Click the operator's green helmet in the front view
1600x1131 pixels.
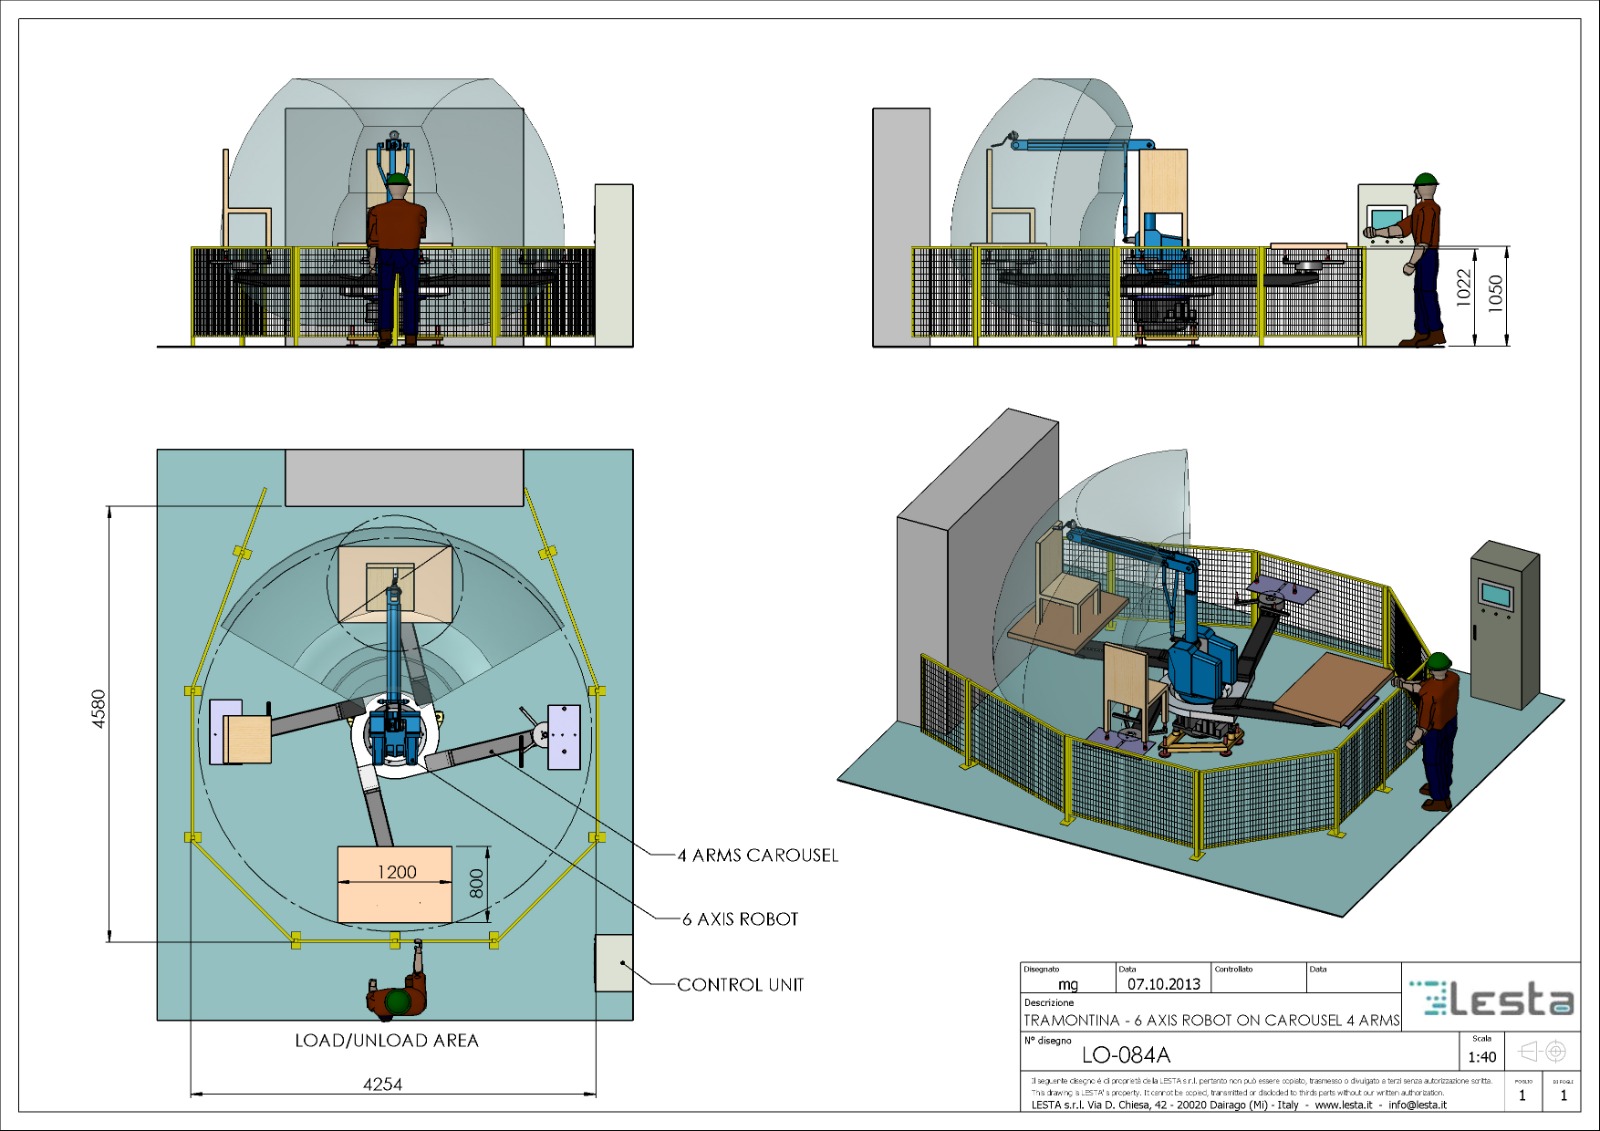pyautogui.click(x=398, y=180)
